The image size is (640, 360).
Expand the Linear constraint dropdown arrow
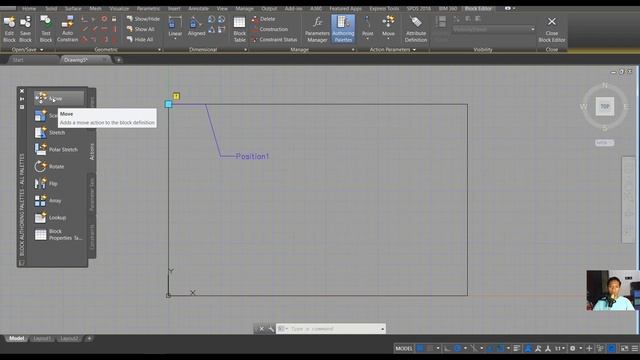click(x=175, y=39)
